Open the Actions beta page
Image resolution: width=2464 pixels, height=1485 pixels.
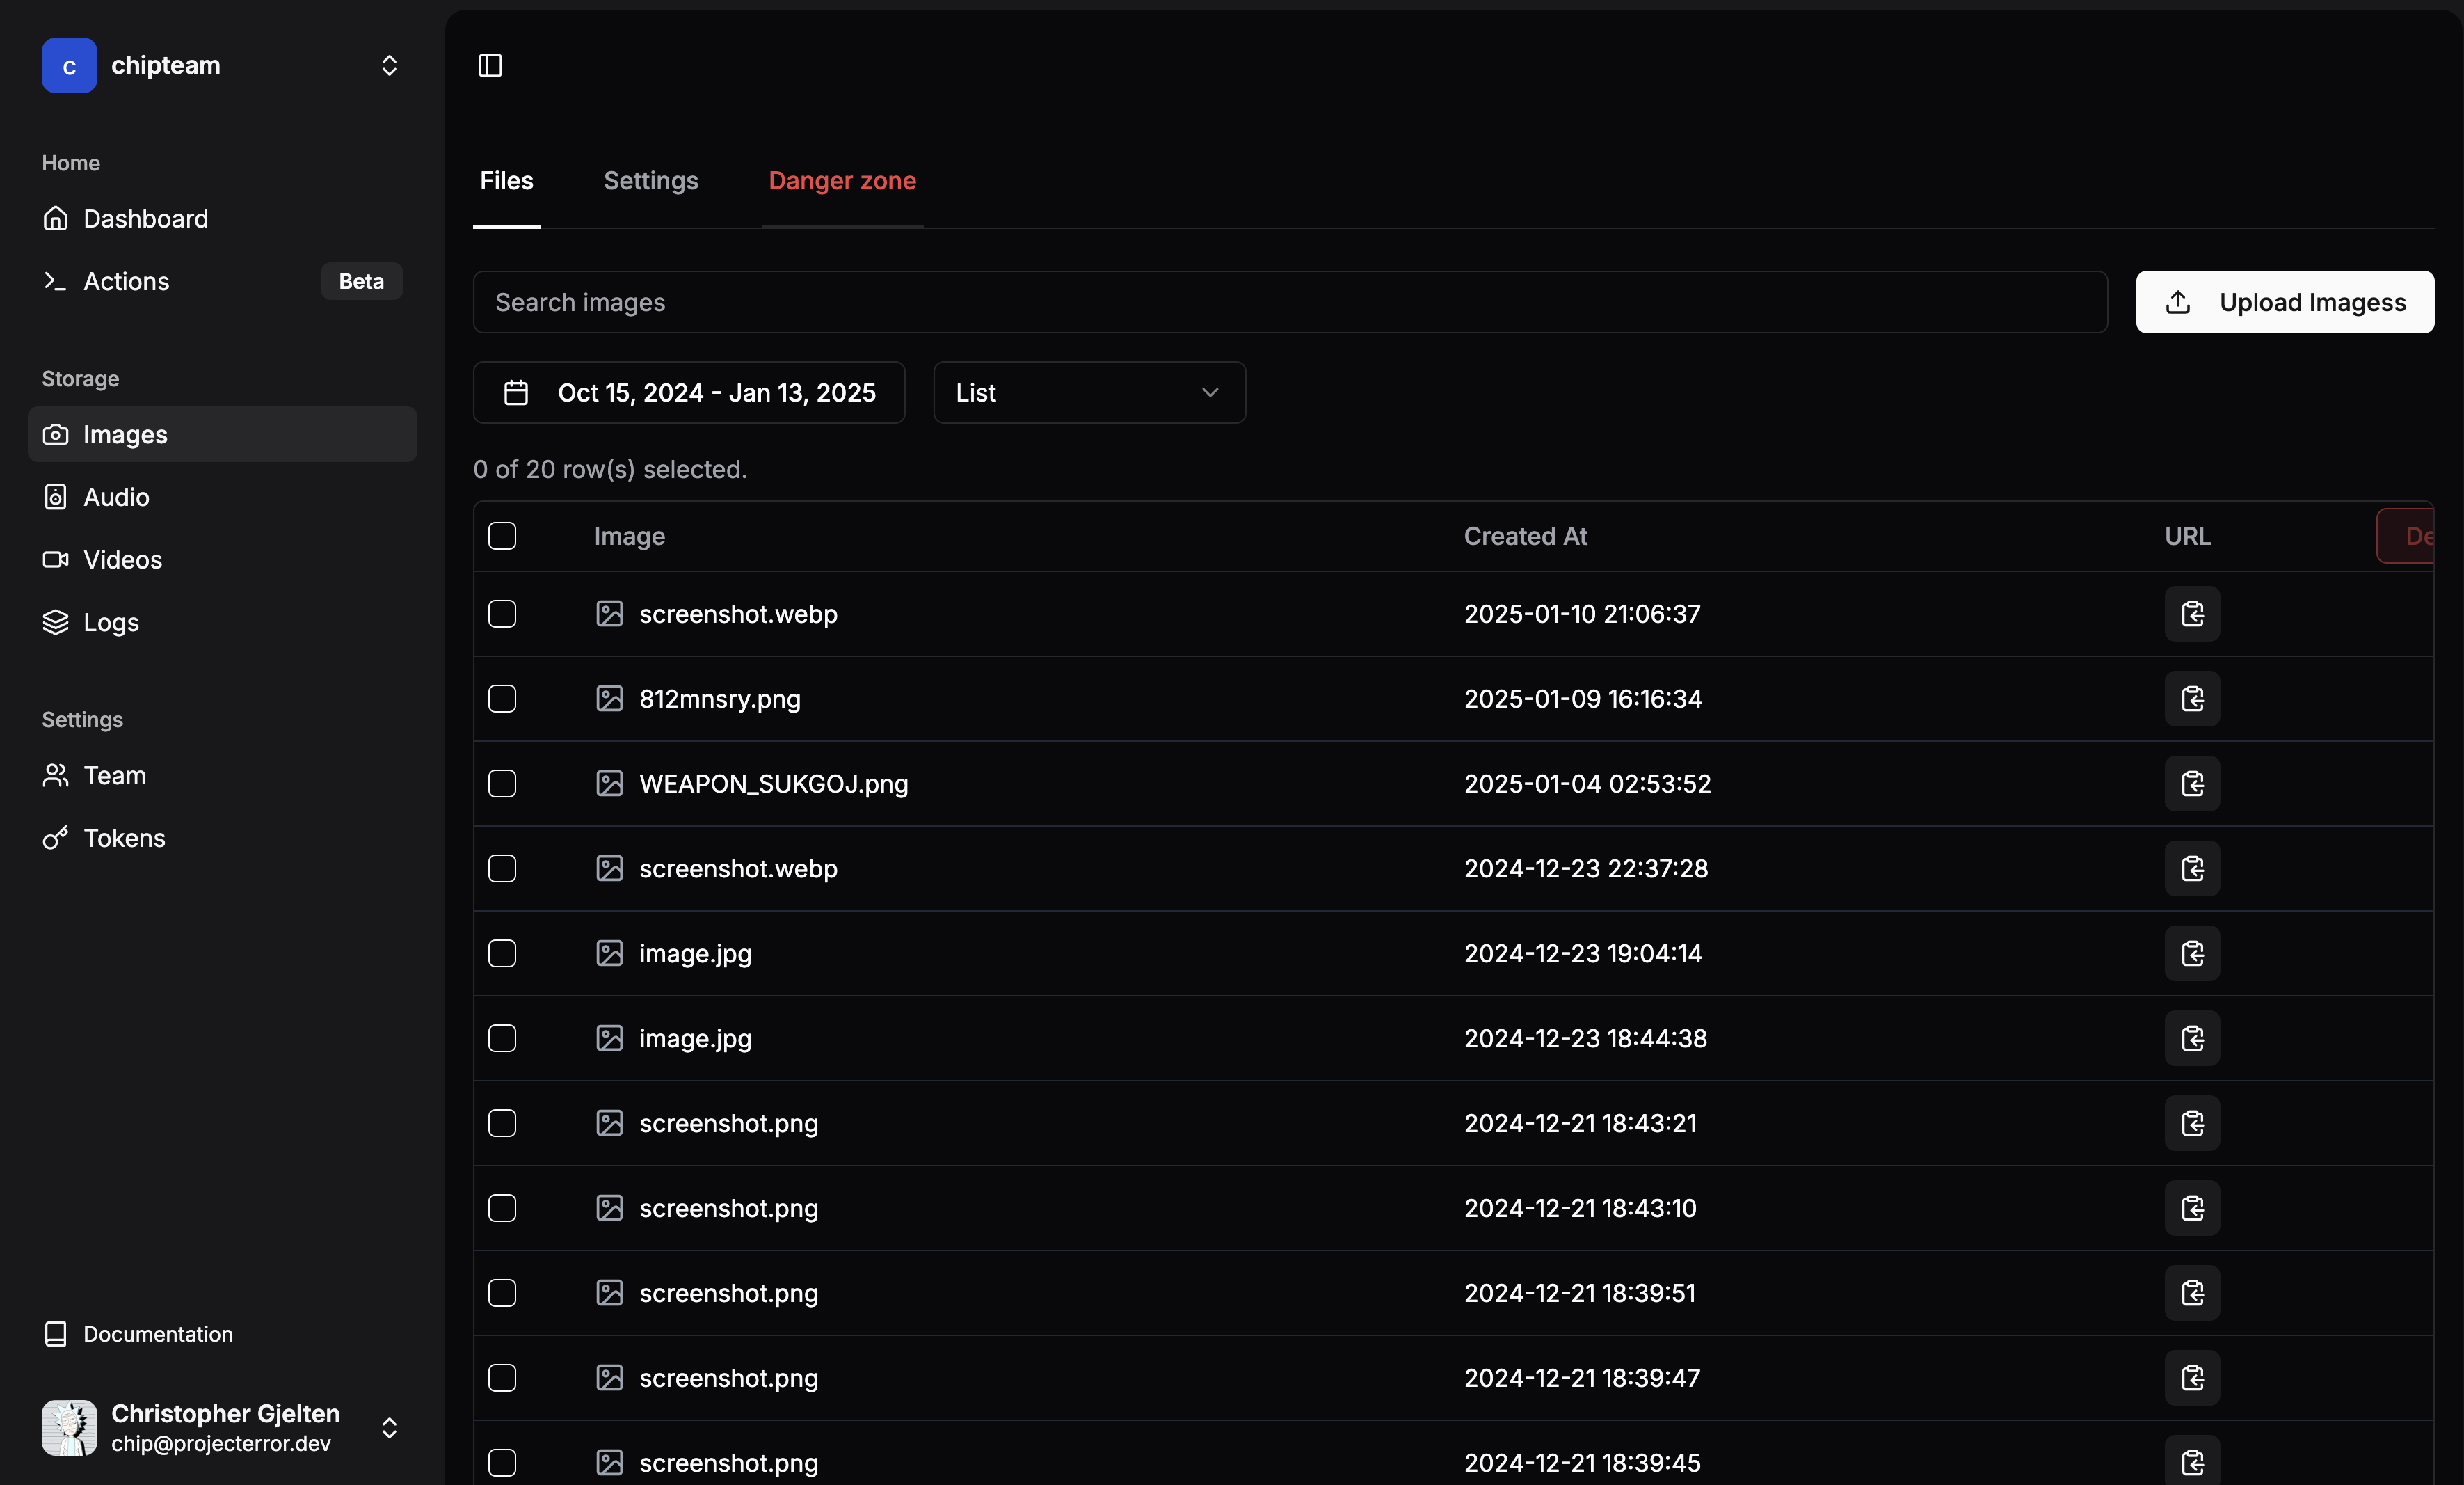point(126,281)
